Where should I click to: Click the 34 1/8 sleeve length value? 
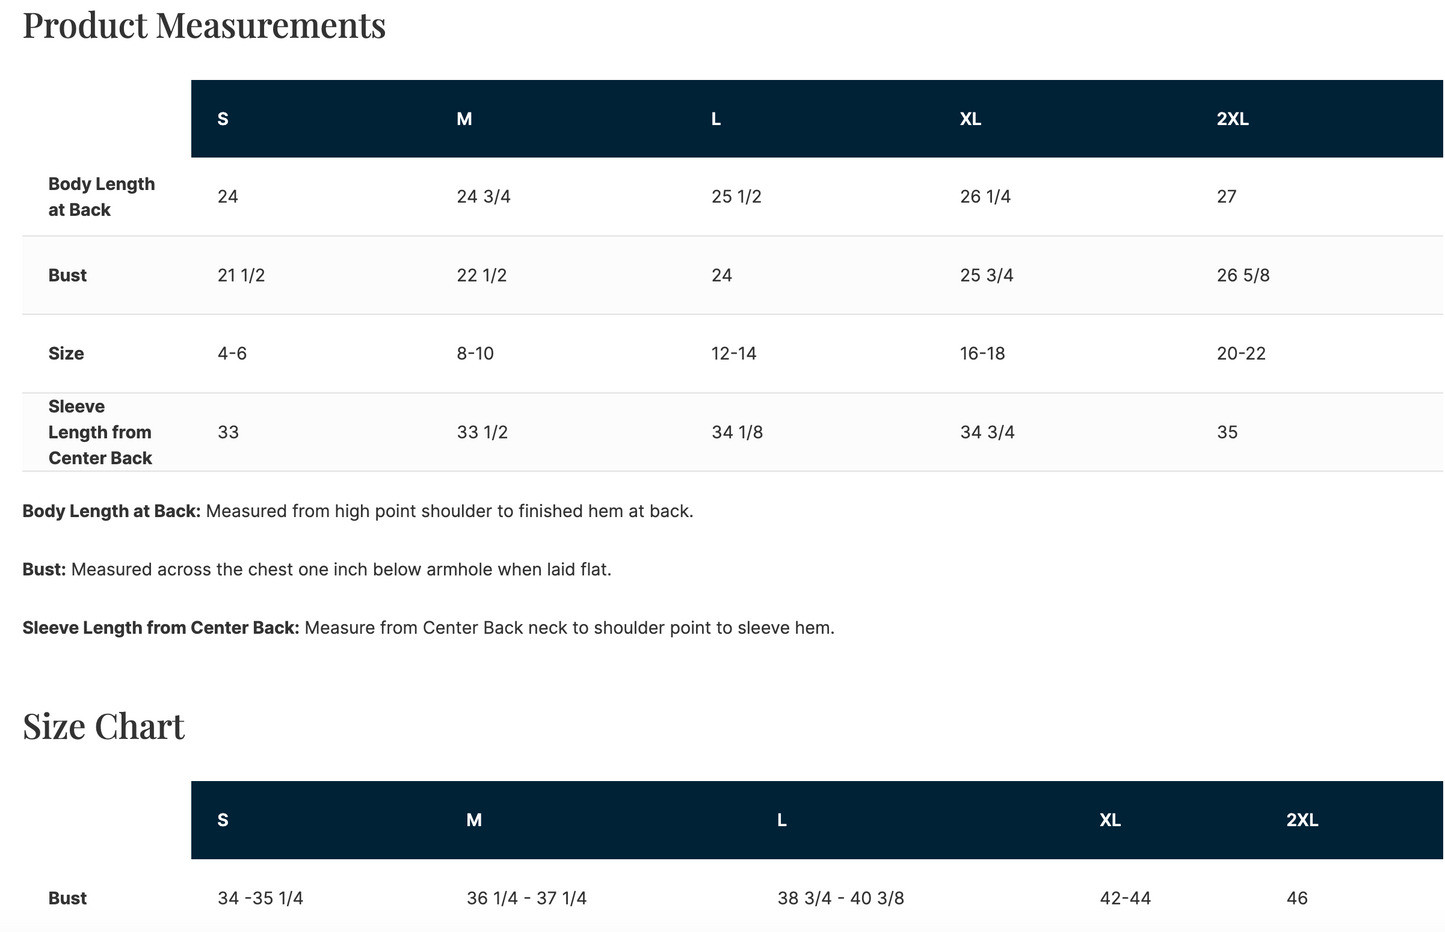point(737,432)
